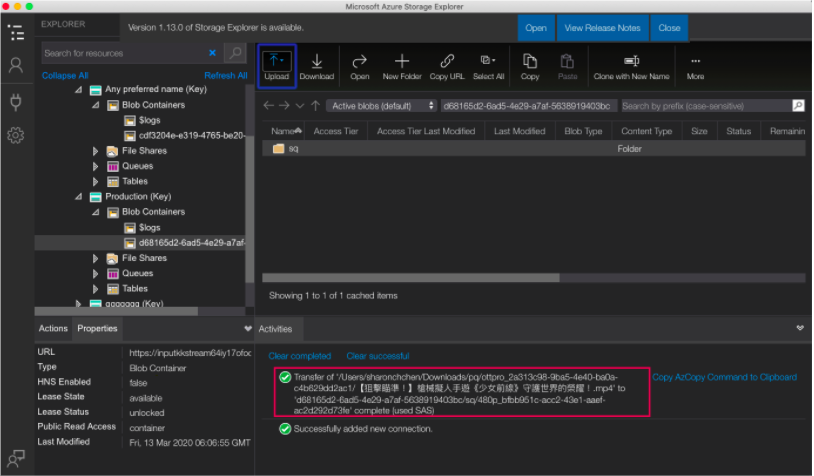Click the search magnifier in Explorer
Image resolution: width=814 pixels, height=476 pixels.
click(236, 53)
